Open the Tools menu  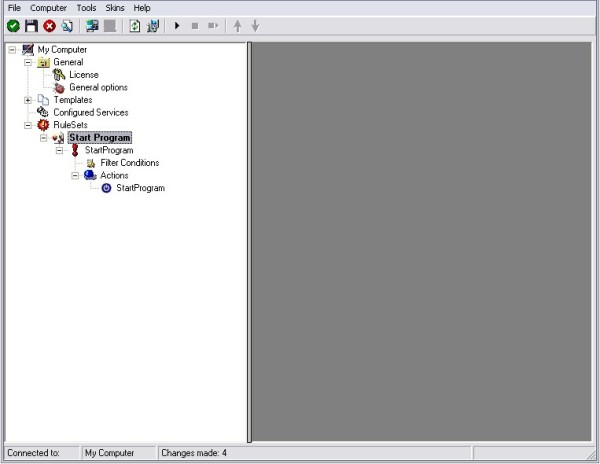click(x=87, y=8)
